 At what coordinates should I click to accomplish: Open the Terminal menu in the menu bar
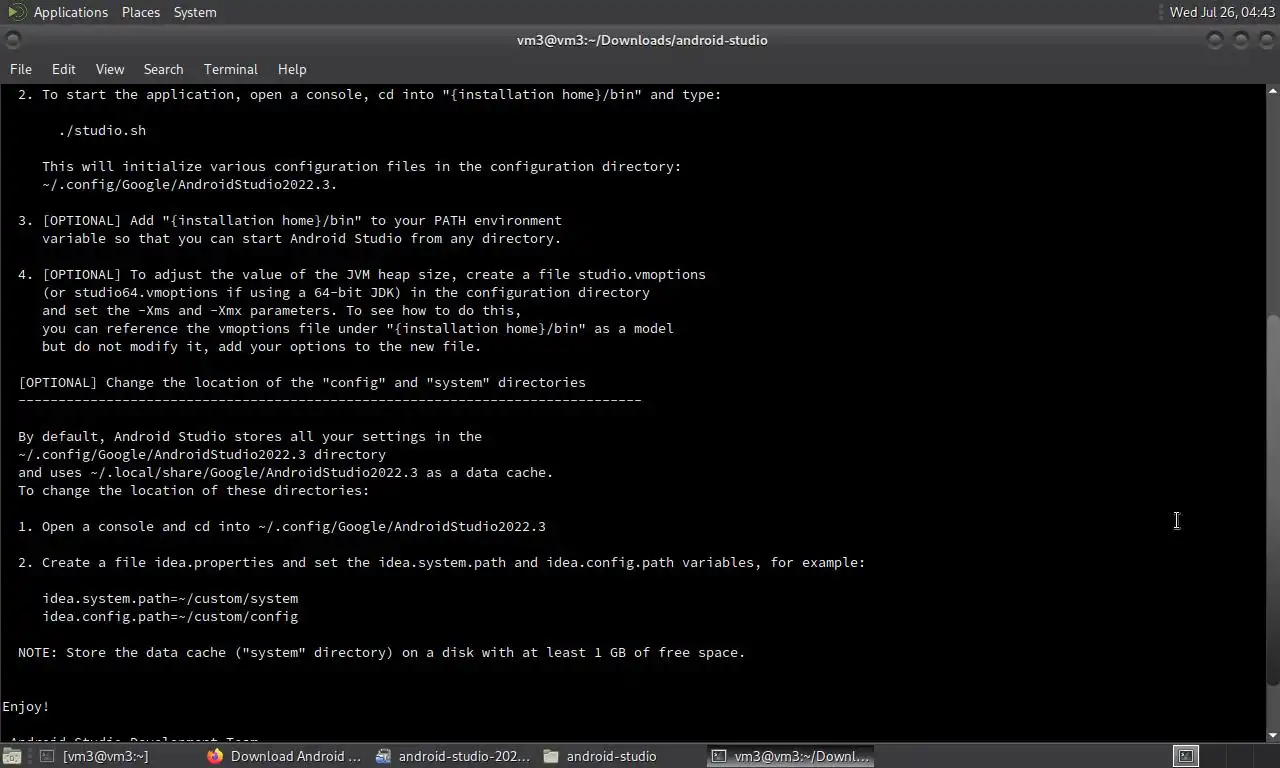pyautogui.click(x=231, y=69)
